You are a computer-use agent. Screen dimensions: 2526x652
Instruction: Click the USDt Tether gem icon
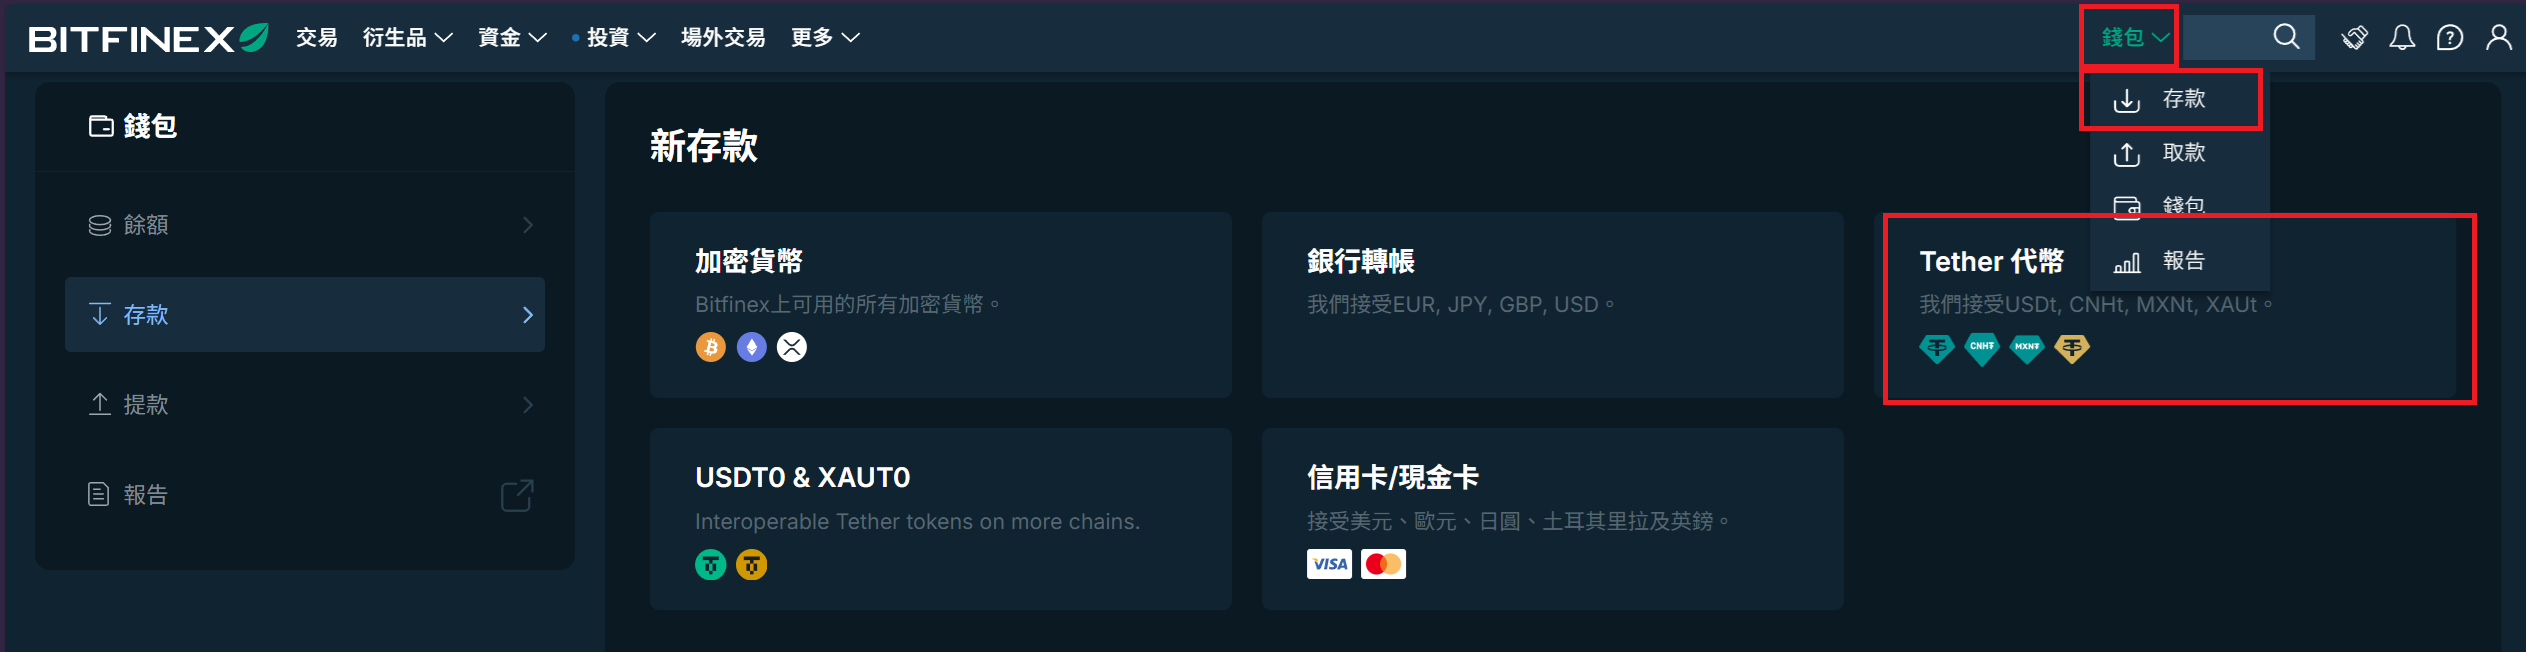1937,349
